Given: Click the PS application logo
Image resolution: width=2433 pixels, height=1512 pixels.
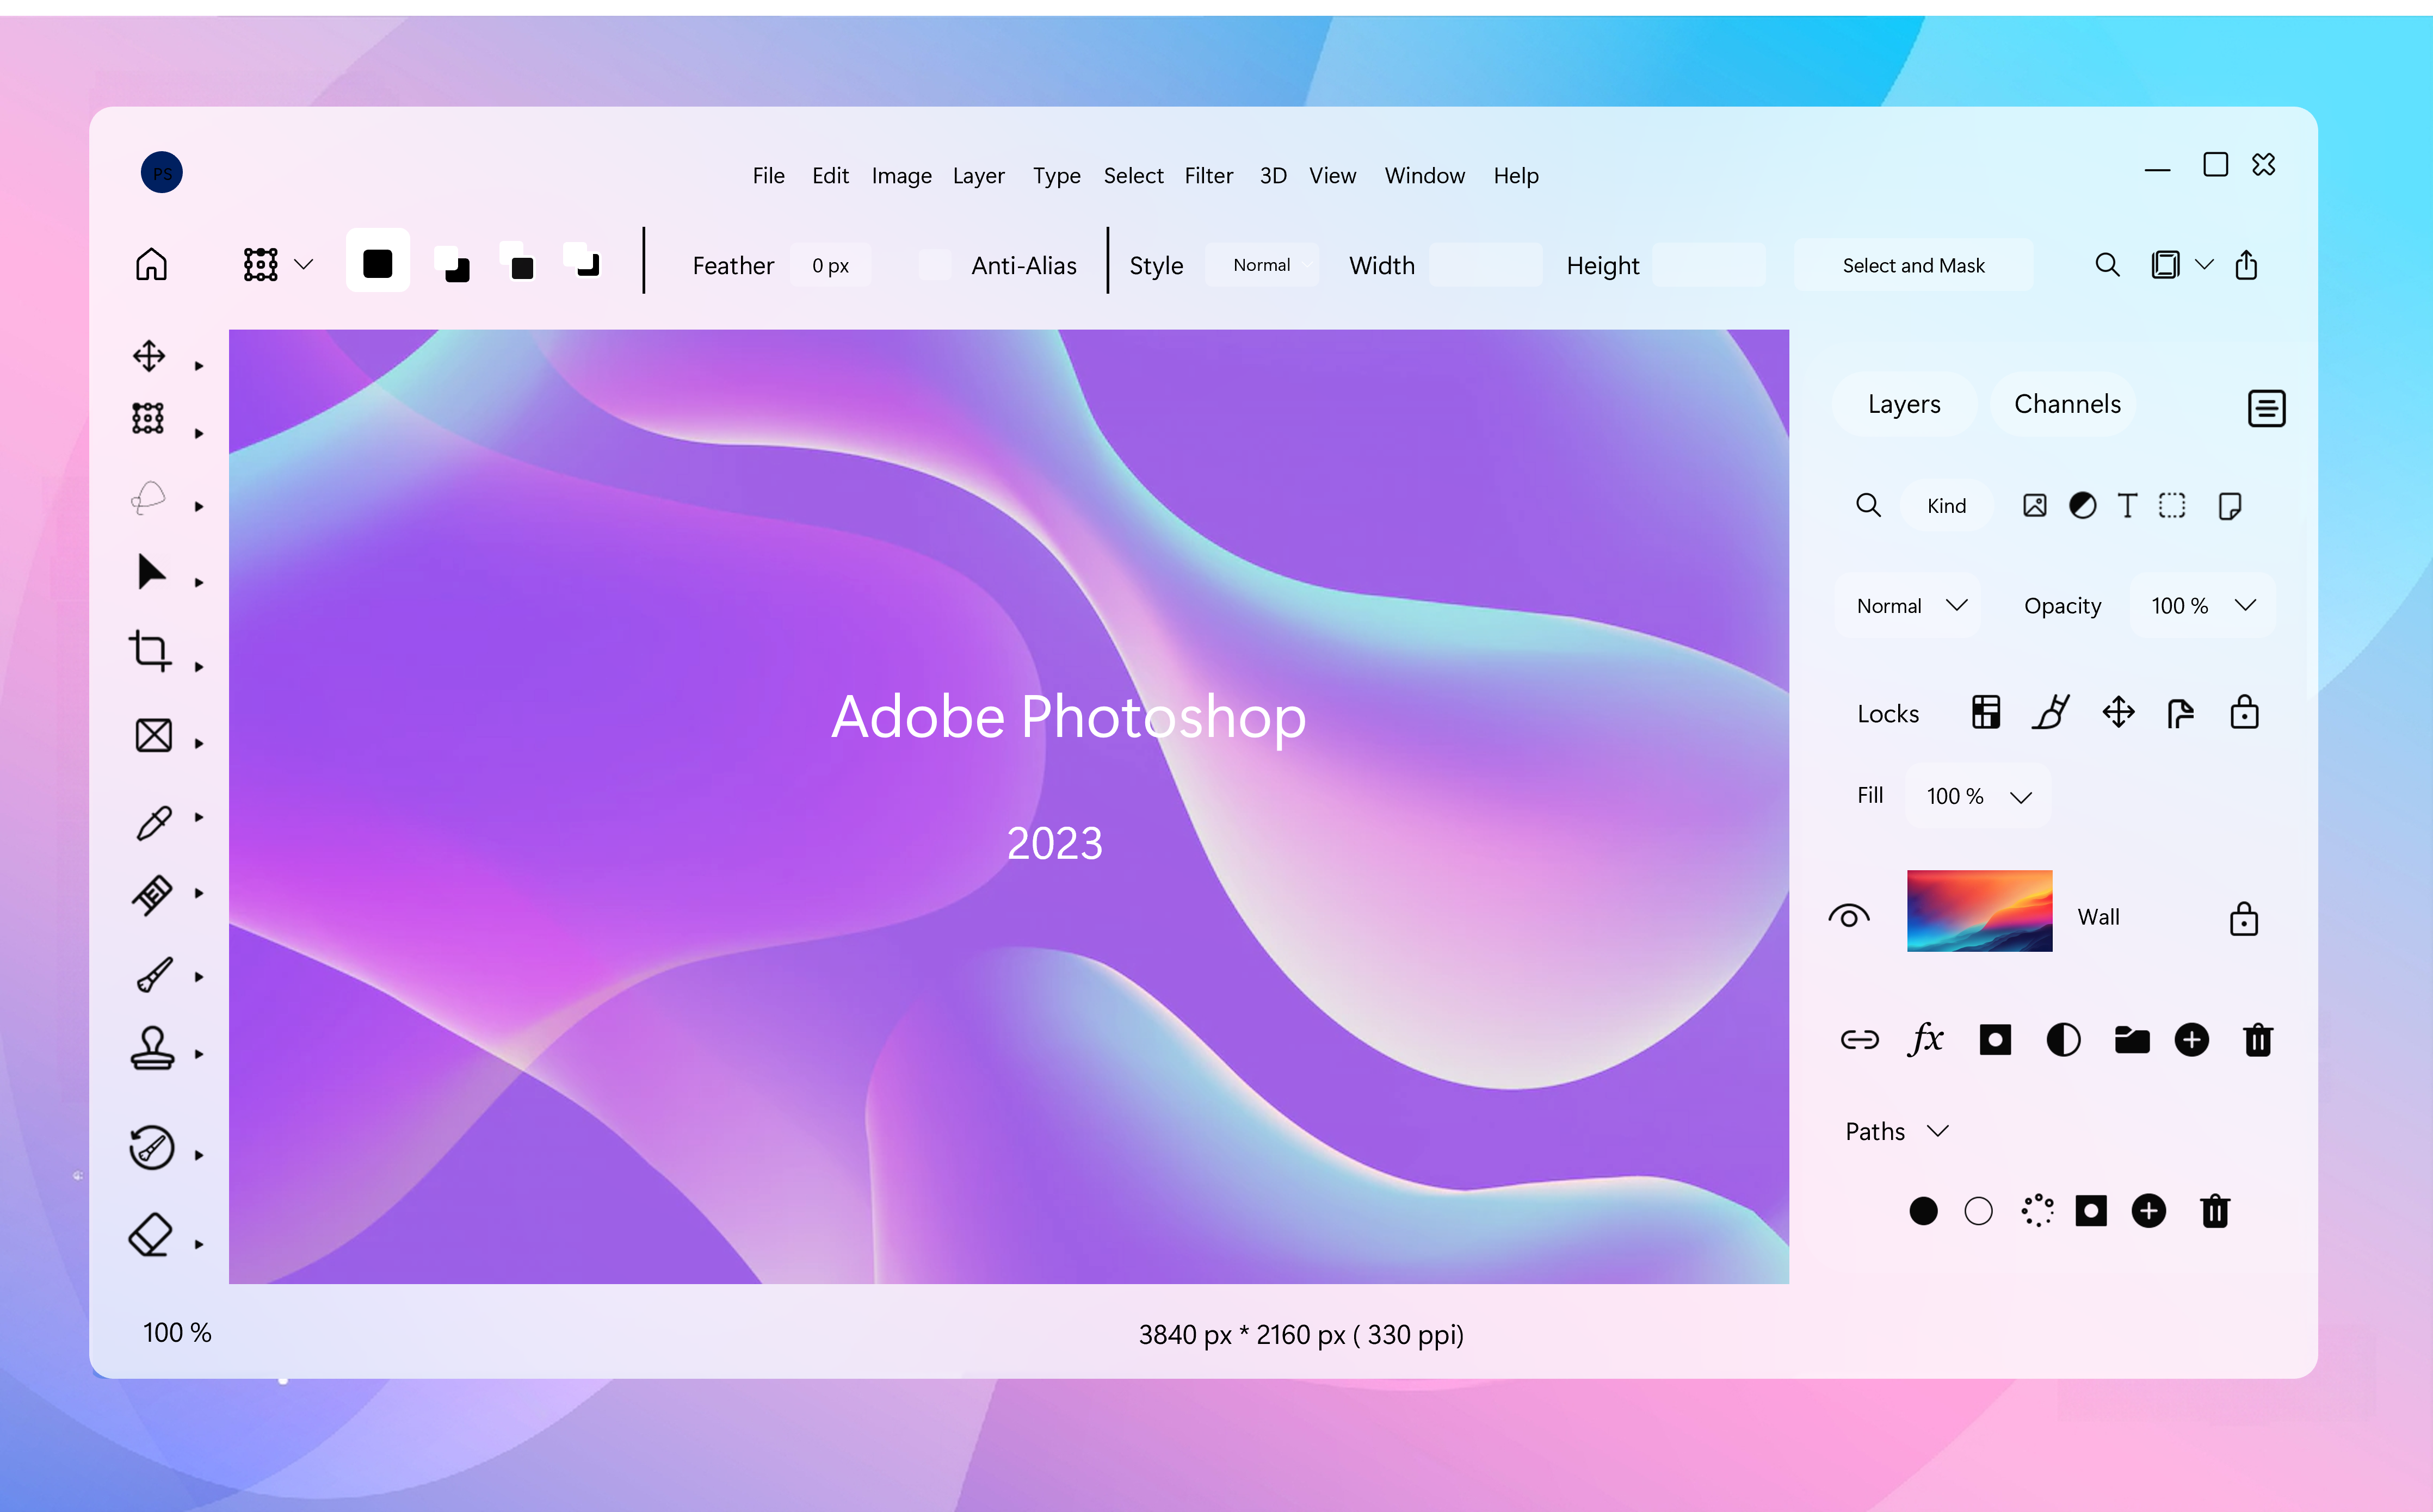Looking at the screenshot, I should point(161,172).
